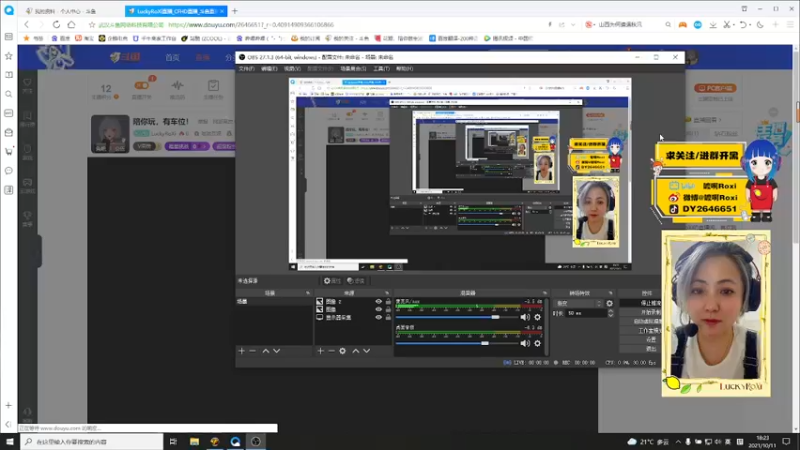
Task: Switch to first browser tab for Douyu profile
Action: click(71, 11)
